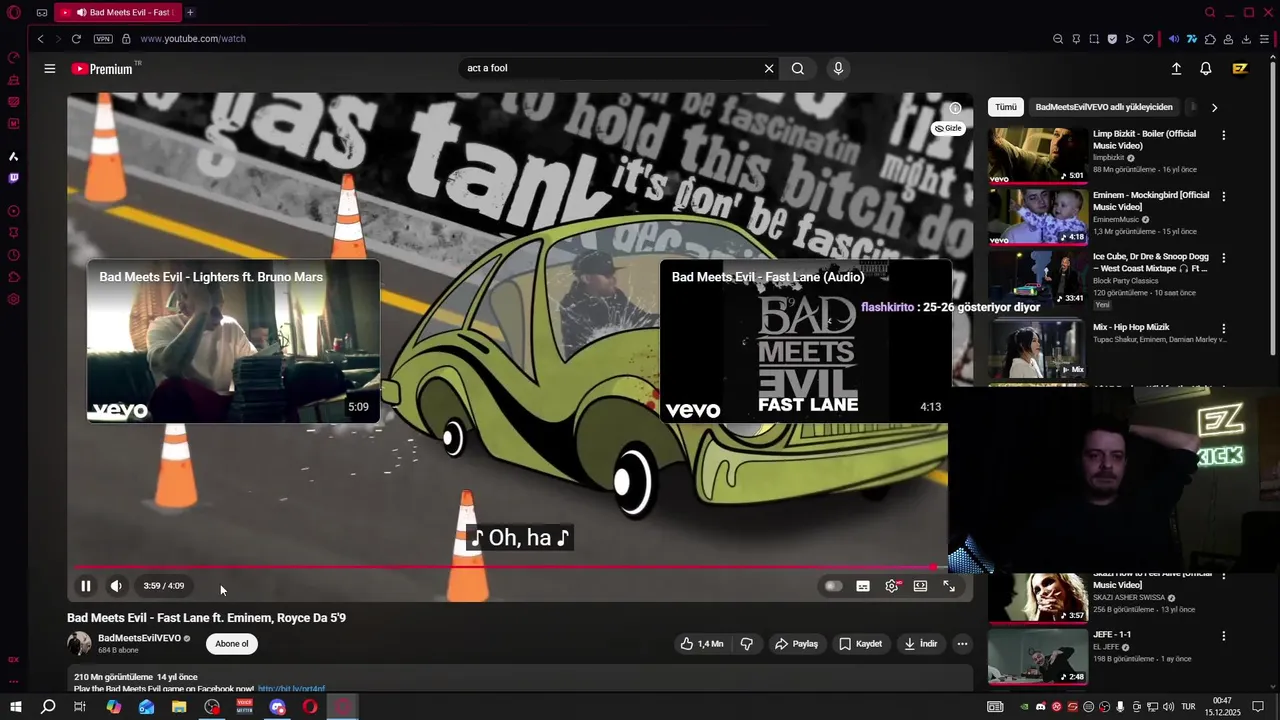Save video with Kaydet button

click(x=860, y=644)
